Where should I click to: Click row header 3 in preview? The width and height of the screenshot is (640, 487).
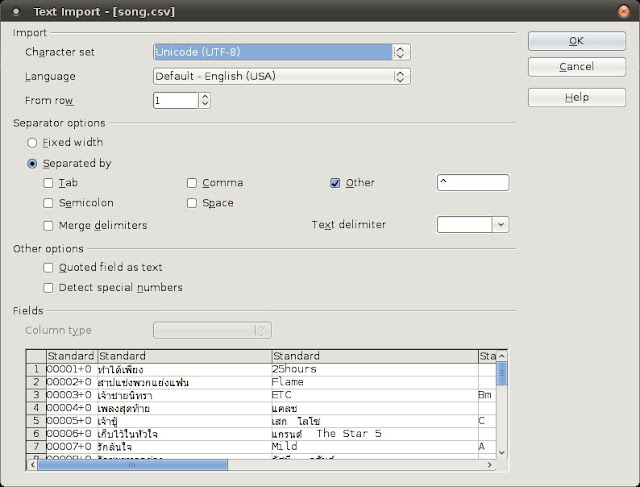pyautogui.click(x=36, y=395)
